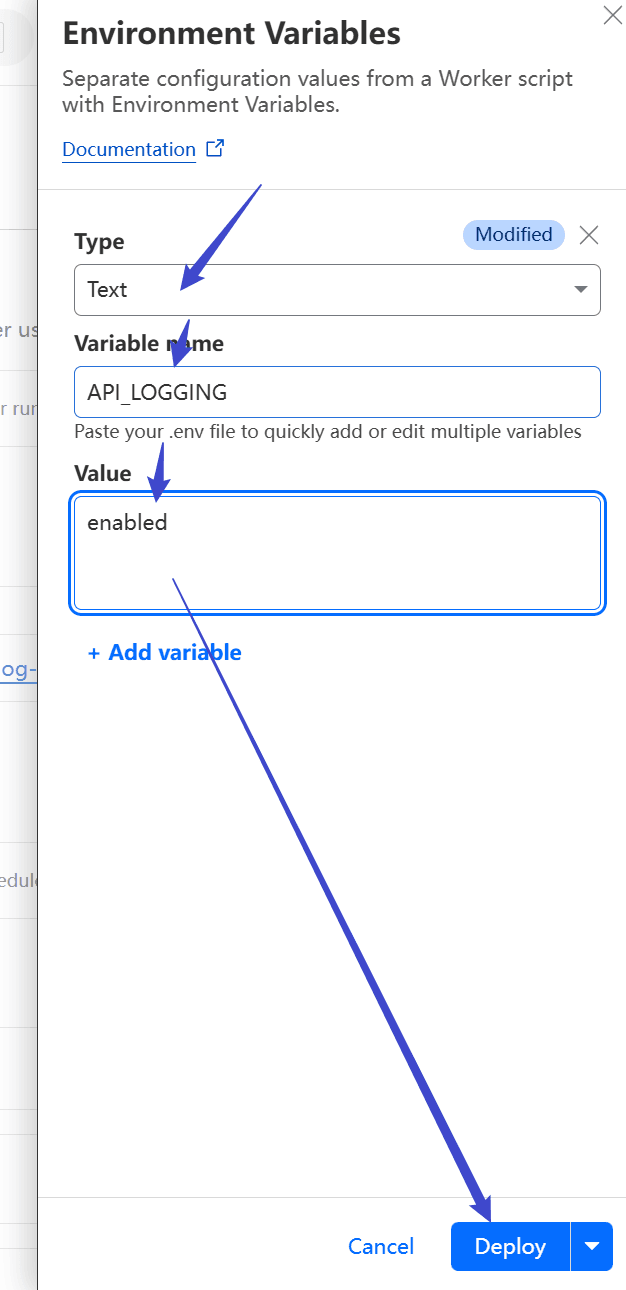Screen dimensions: 626x1290
Task: Add another variable with Add variable
Action: pyautogui.click(x=165, y=652)
